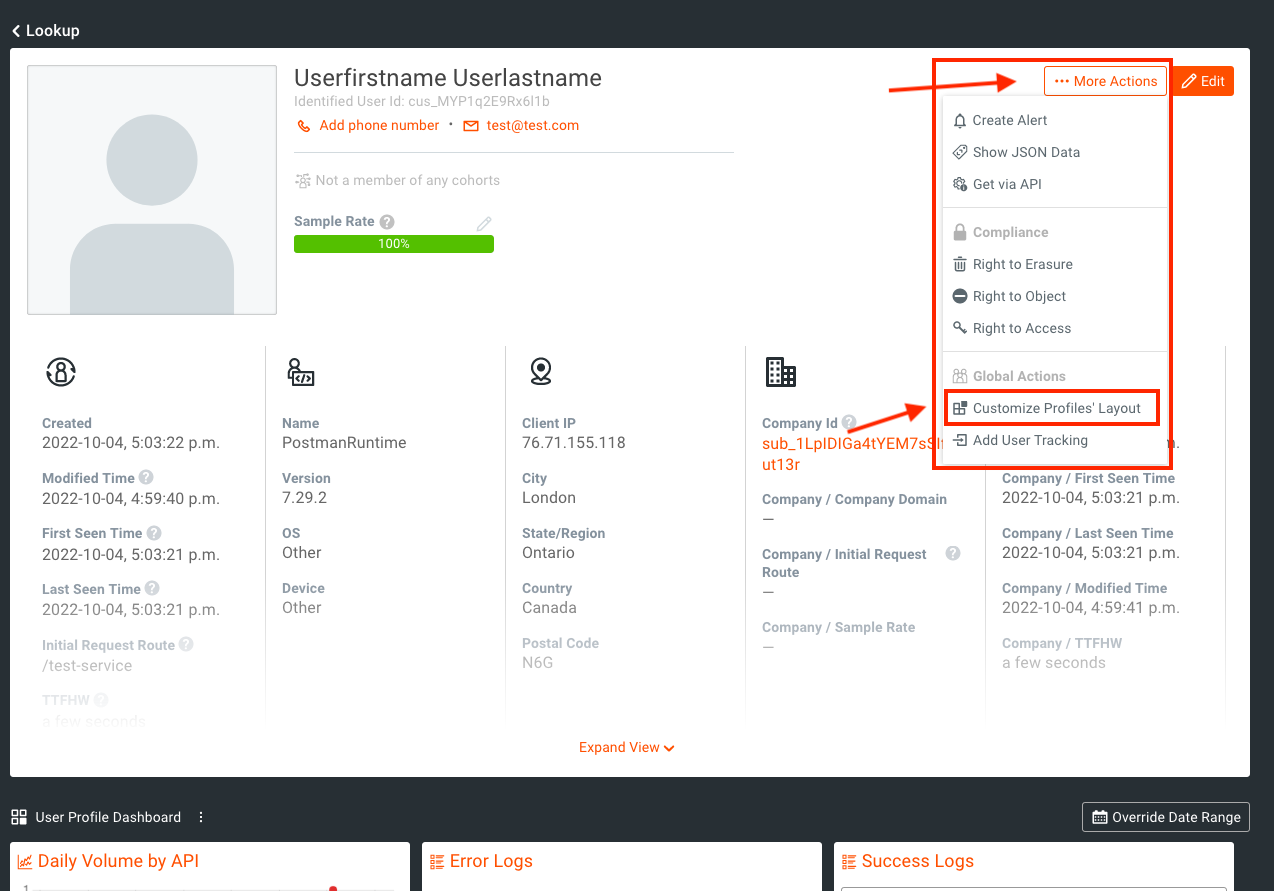Click the Edit button
The height and width of the screenshot is (891, 1274).
pos(1203,81)
